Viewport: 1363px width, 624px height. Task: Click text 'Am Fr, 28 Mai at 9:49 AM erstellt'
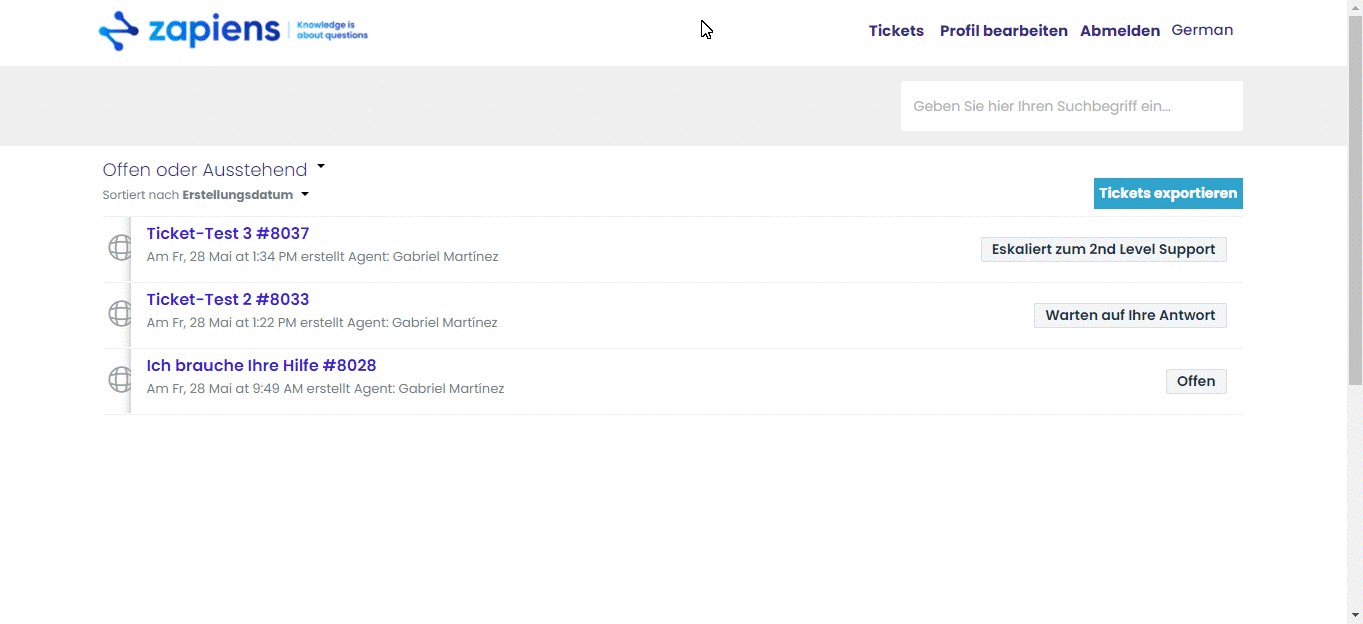click(248, 389)
